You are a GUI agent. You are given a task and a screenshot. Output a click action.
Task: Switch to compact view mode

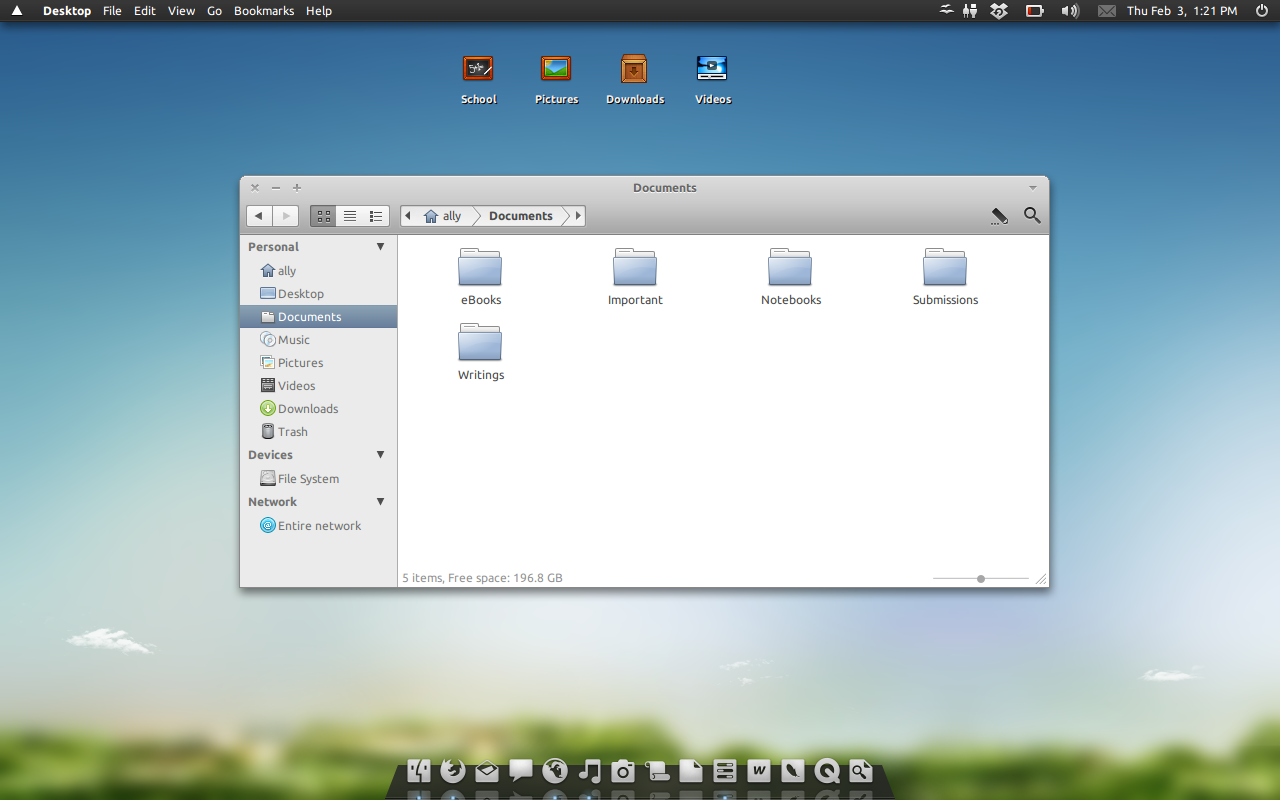point(376,216)
